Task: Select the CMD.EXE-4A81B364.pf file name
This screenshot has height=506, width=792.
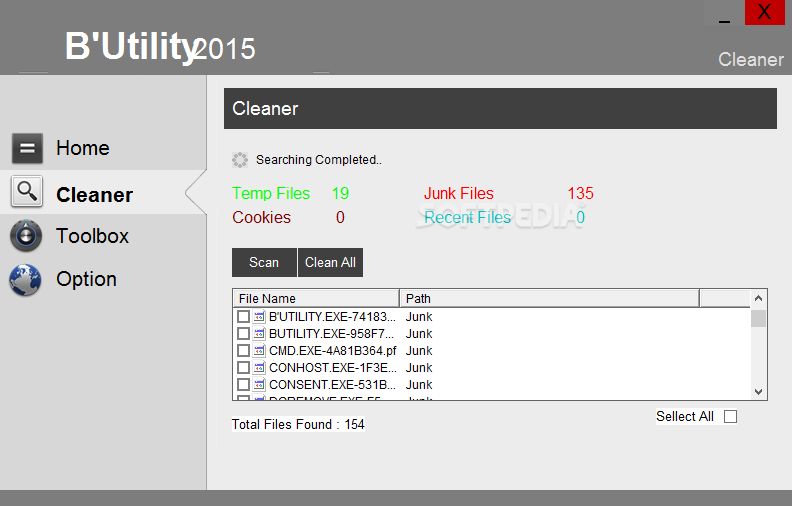Action: [x=332, y=350]
